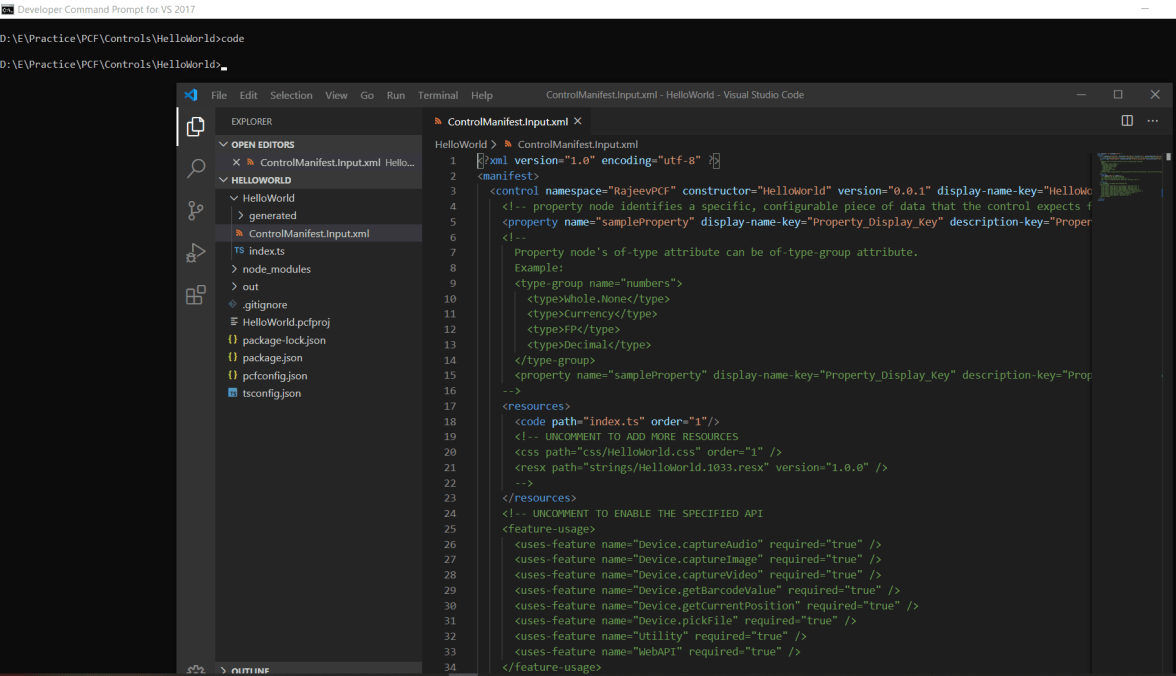Image resolution: width=1176 pixels, height=676 pixels.
Task: Expand the node_modules folder
Action: (276, 269)
